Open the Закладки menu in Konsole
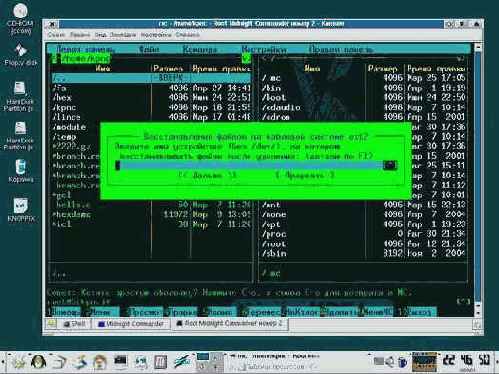The width and height of the screenshot is (499, 374). (123, 35)
